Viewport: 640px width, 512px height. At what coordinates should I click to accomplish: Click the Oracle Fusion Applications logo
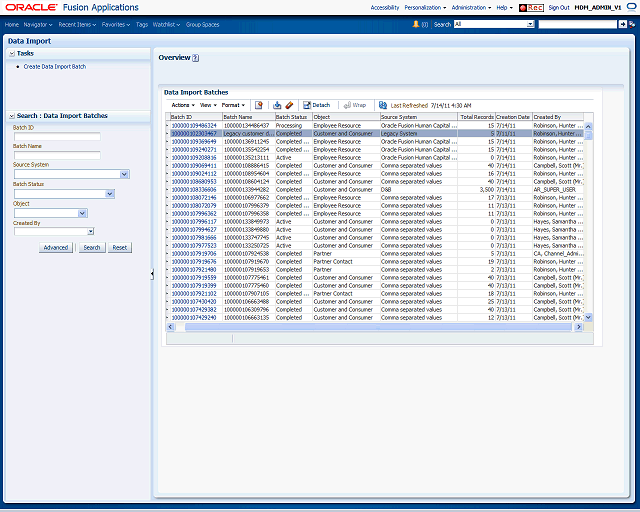point(72,7)
